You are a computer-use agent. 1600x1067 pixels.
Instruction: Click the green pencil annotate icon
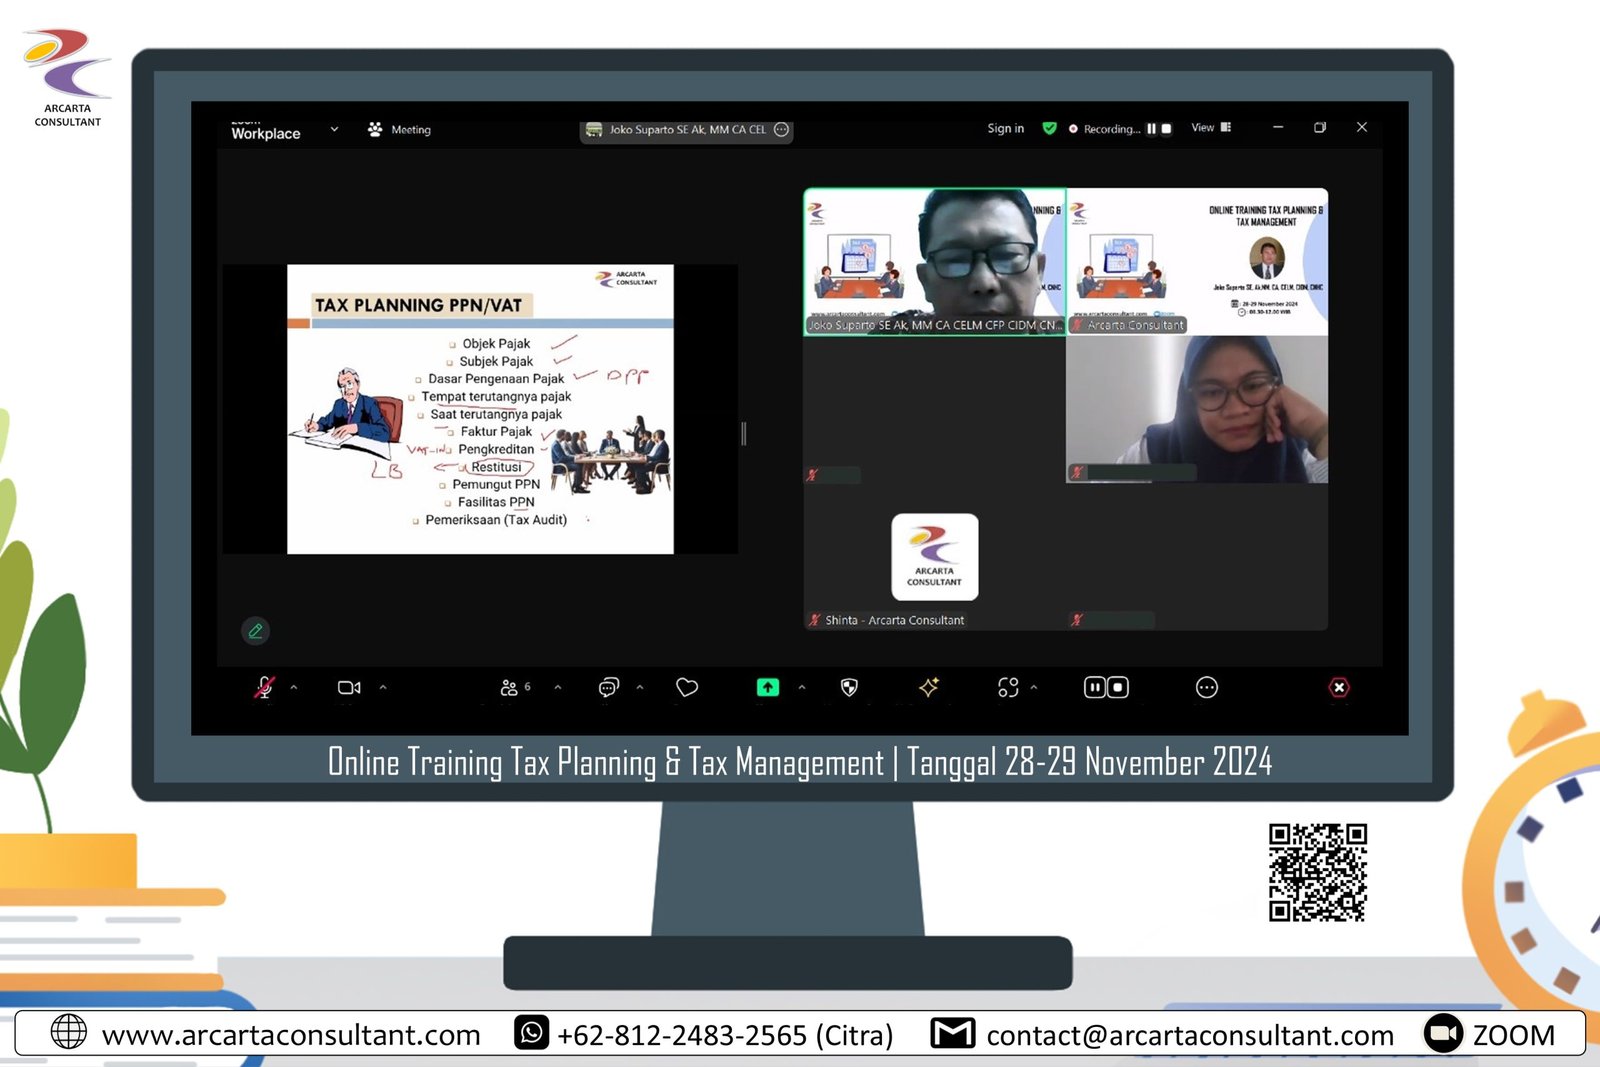(x=256, y=631)
